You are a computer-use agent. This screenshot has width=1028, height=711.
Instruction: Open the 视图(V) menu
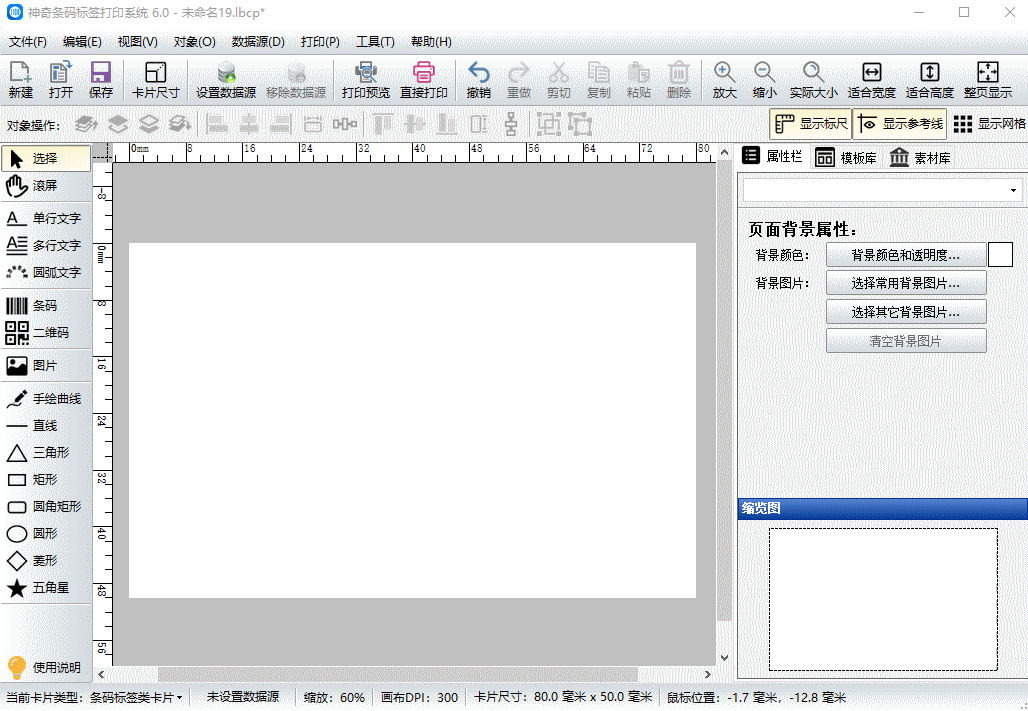[x=138, y=42]
